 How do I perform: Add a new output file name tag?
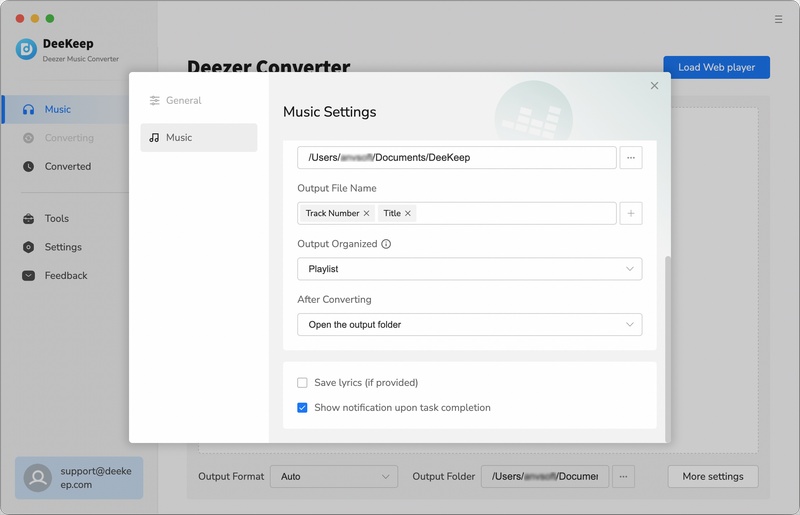pos(631,213)
